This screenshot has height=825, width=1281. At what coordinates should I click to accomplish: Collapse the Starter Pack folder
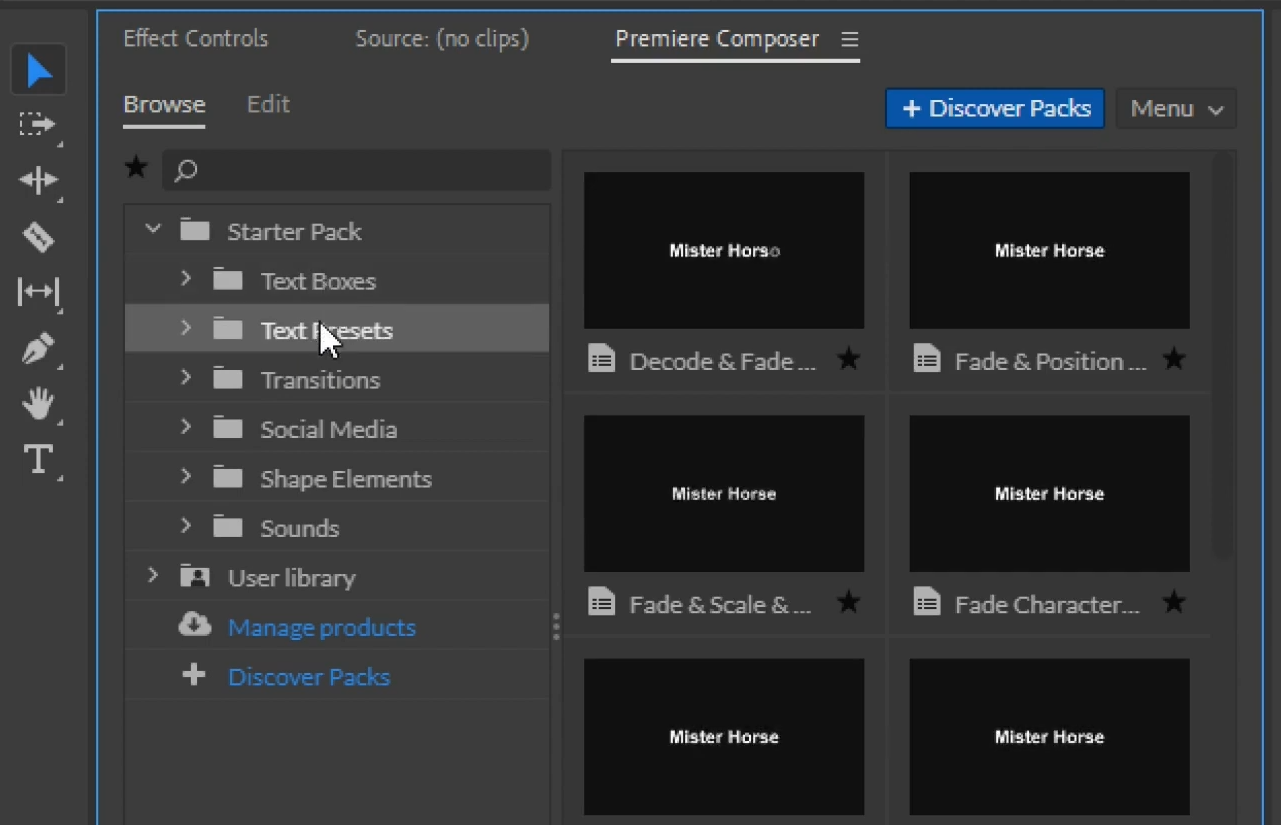coord(153,230)
